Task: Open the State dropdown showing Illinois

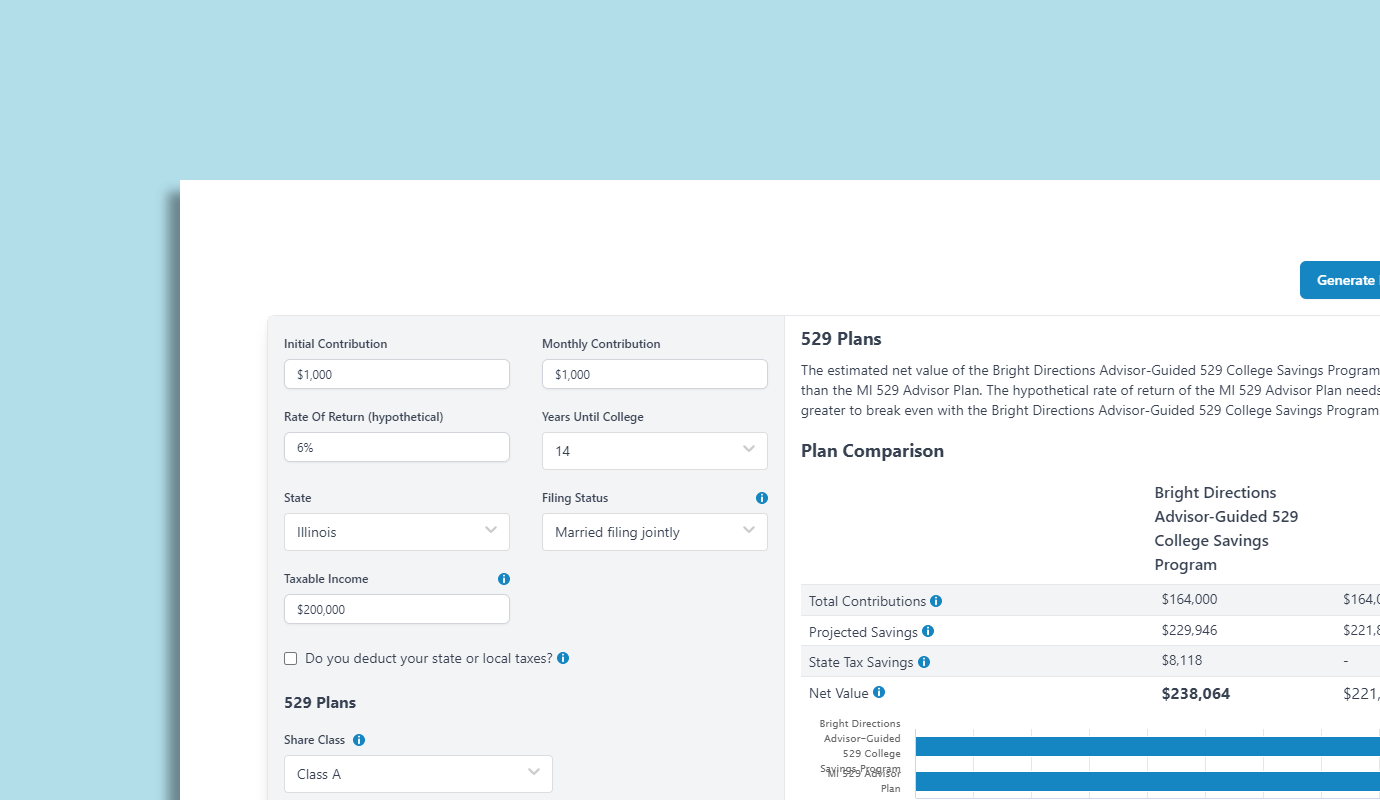Action: [x=397, y=532]
